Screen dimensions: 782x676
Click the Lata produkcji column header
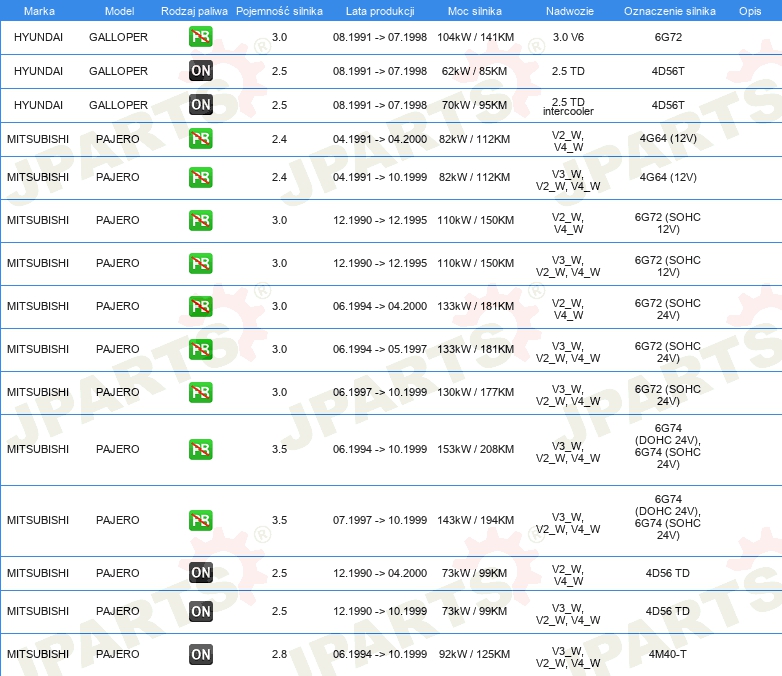(380, 11)
